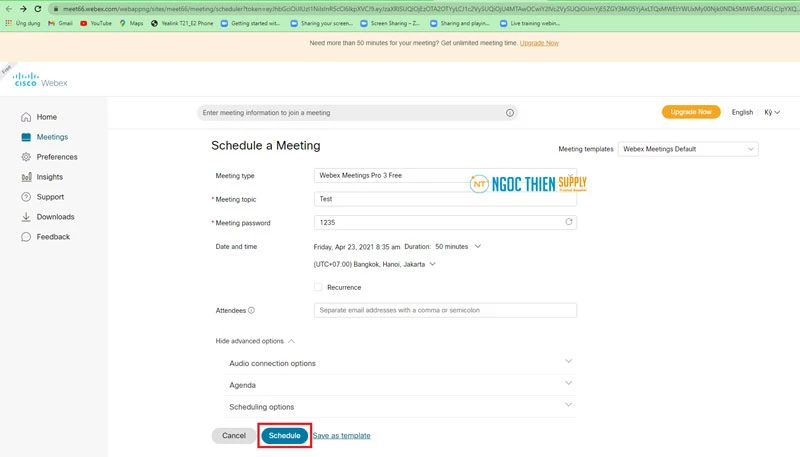800x457 pixels.
Task: Click the orange Upgrade Now button
Action: point(691,112)
